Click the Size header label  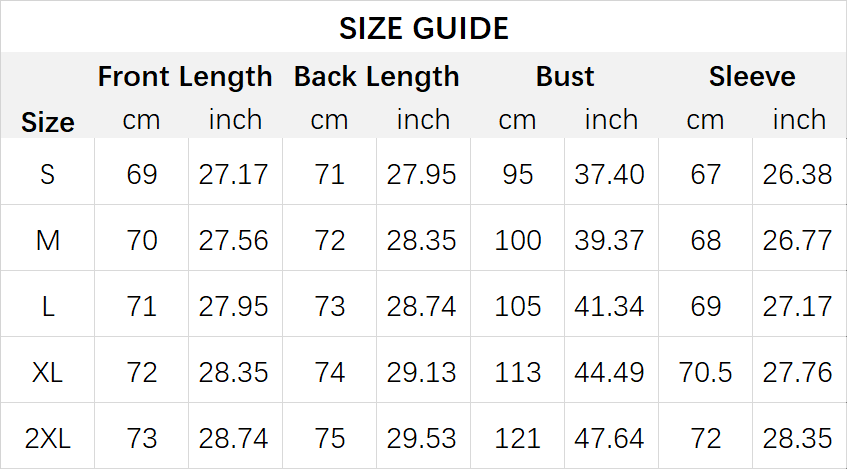48,122
